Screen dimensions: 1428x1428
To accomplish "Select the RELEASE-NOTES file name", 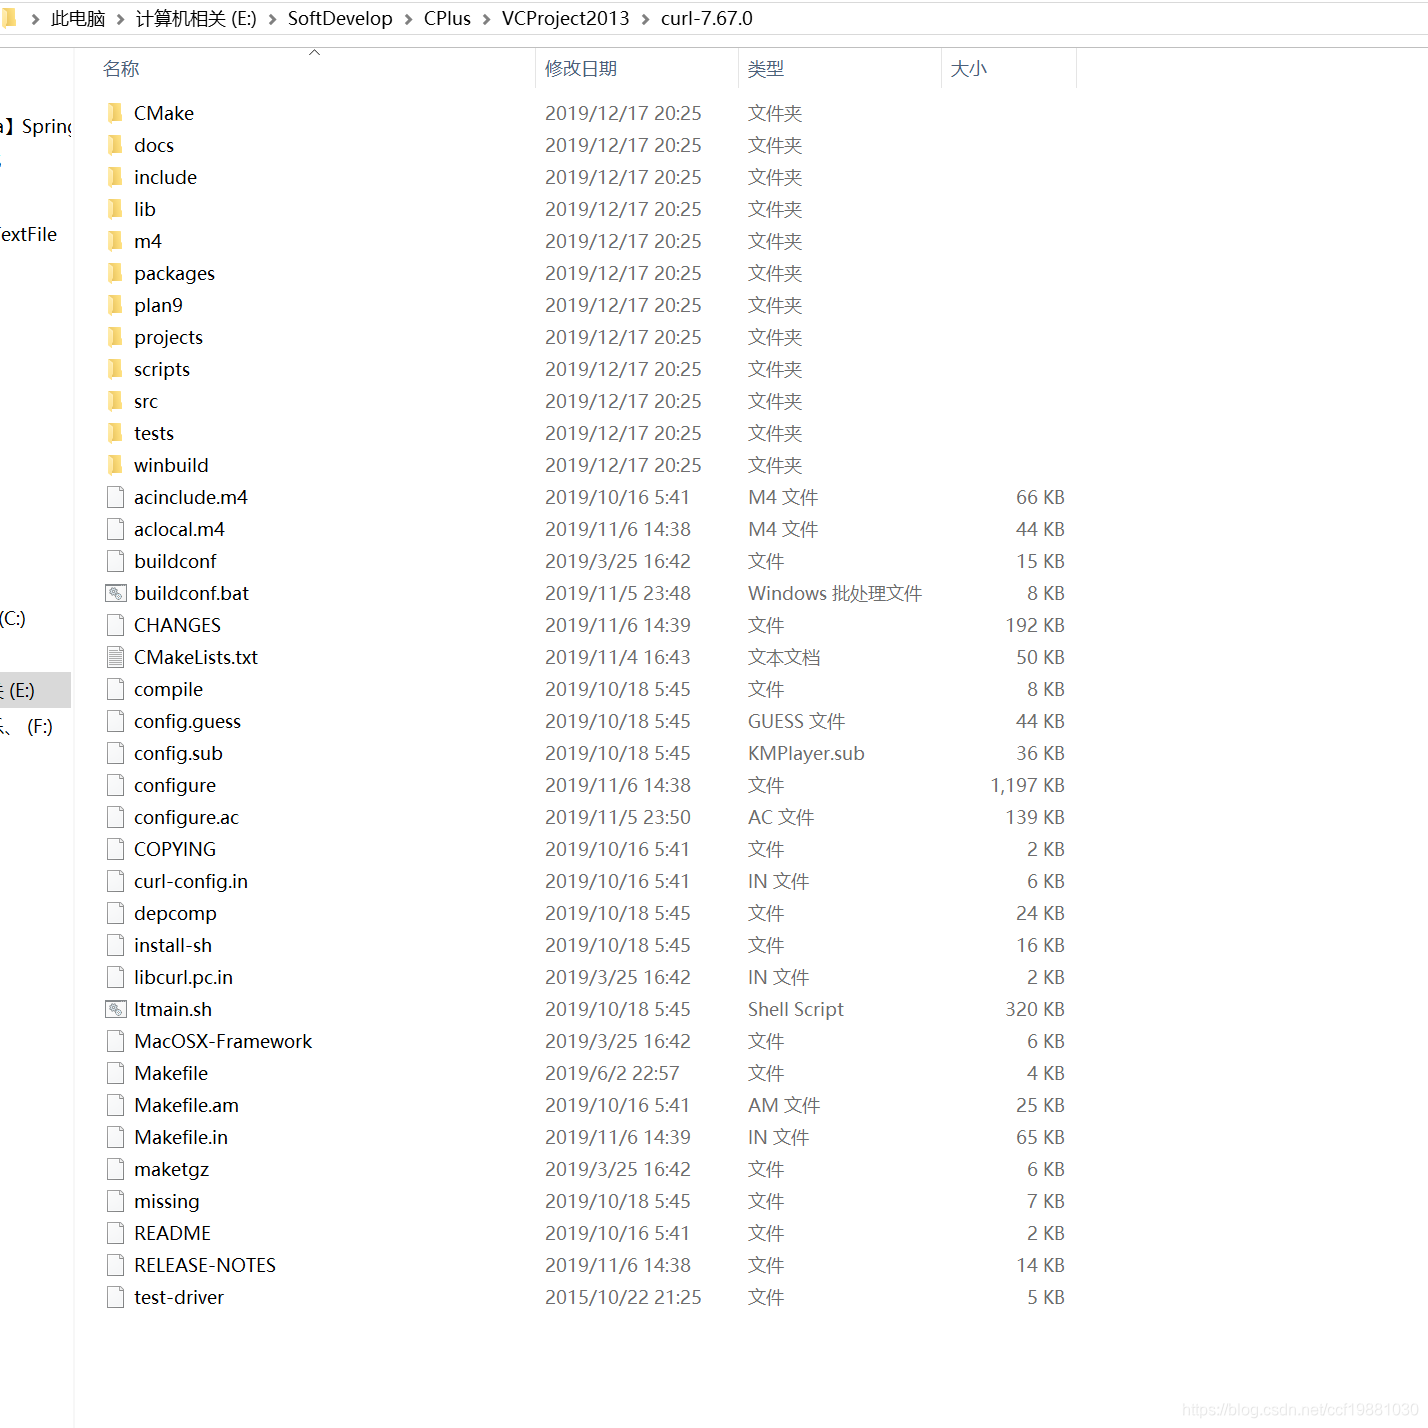I will [x=205, y=1265].
